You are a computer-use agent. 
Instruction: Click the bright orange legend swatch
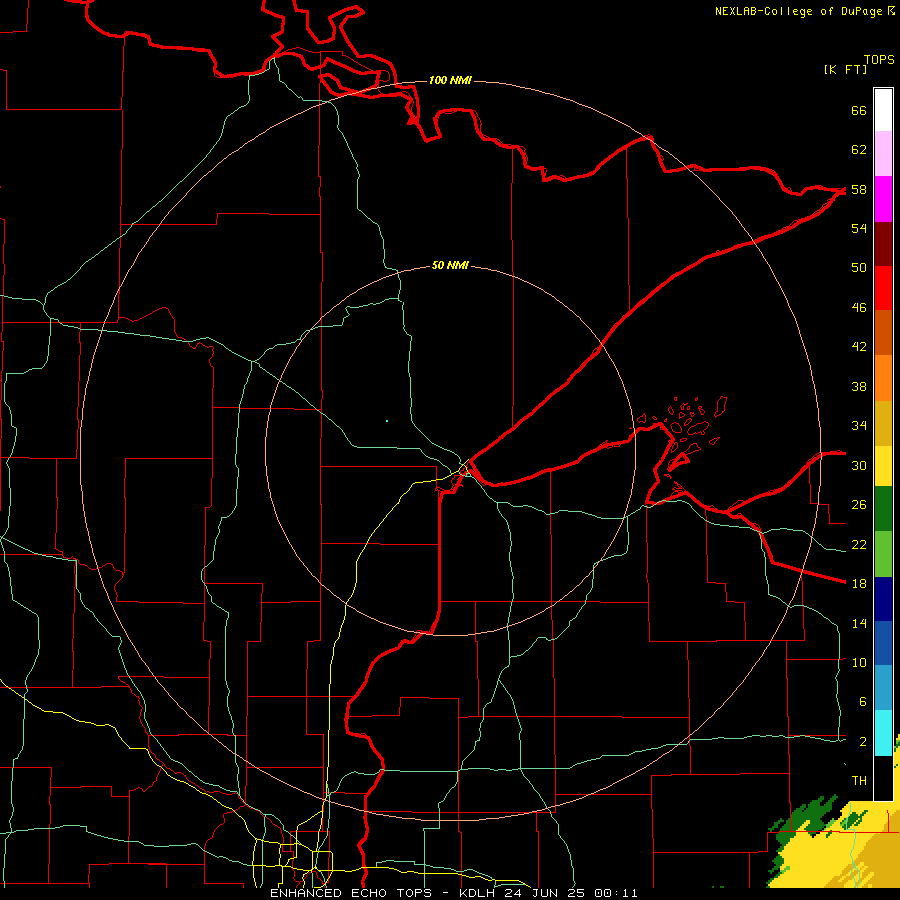883,378
